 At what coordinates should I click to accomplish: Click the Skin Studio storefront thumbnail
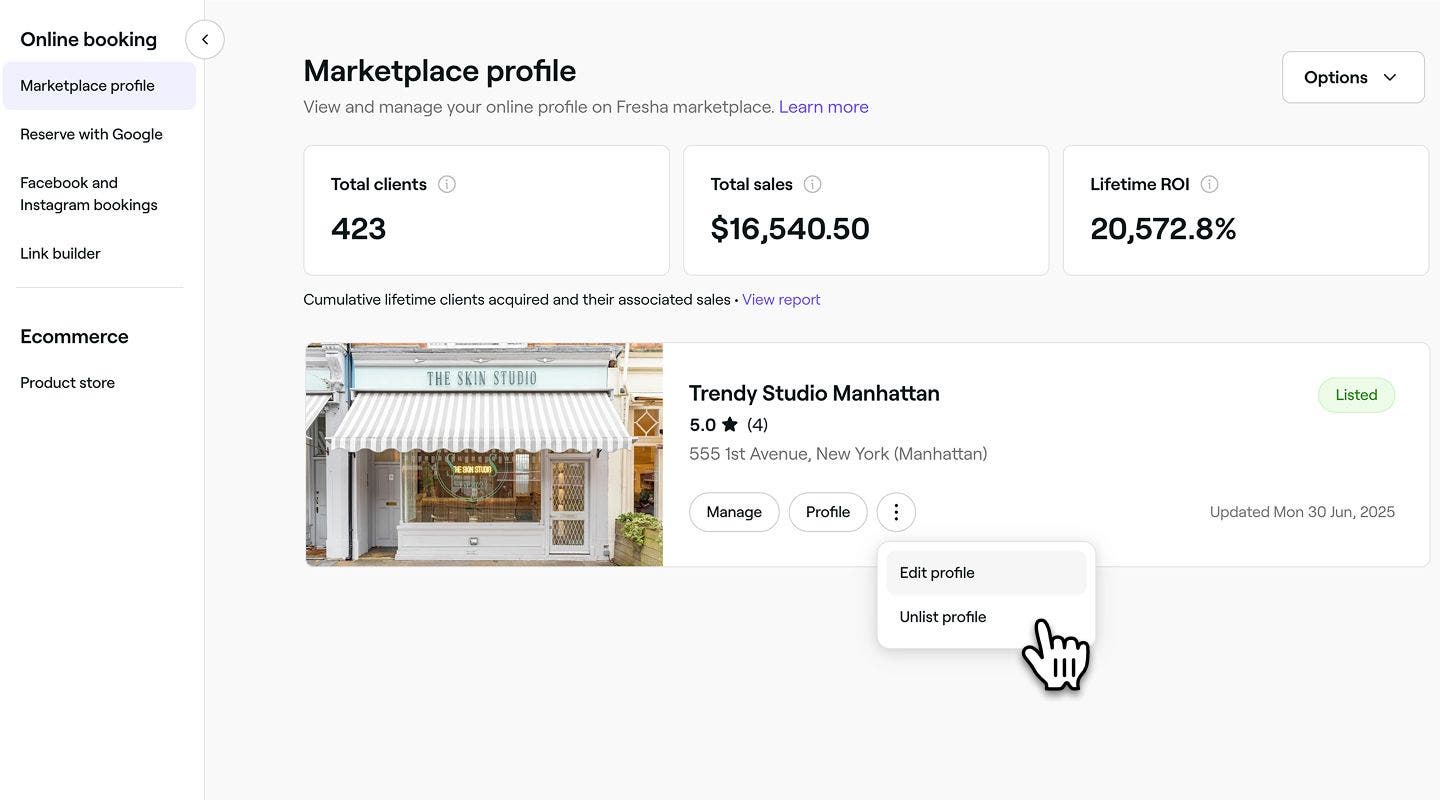pos(484,455)
